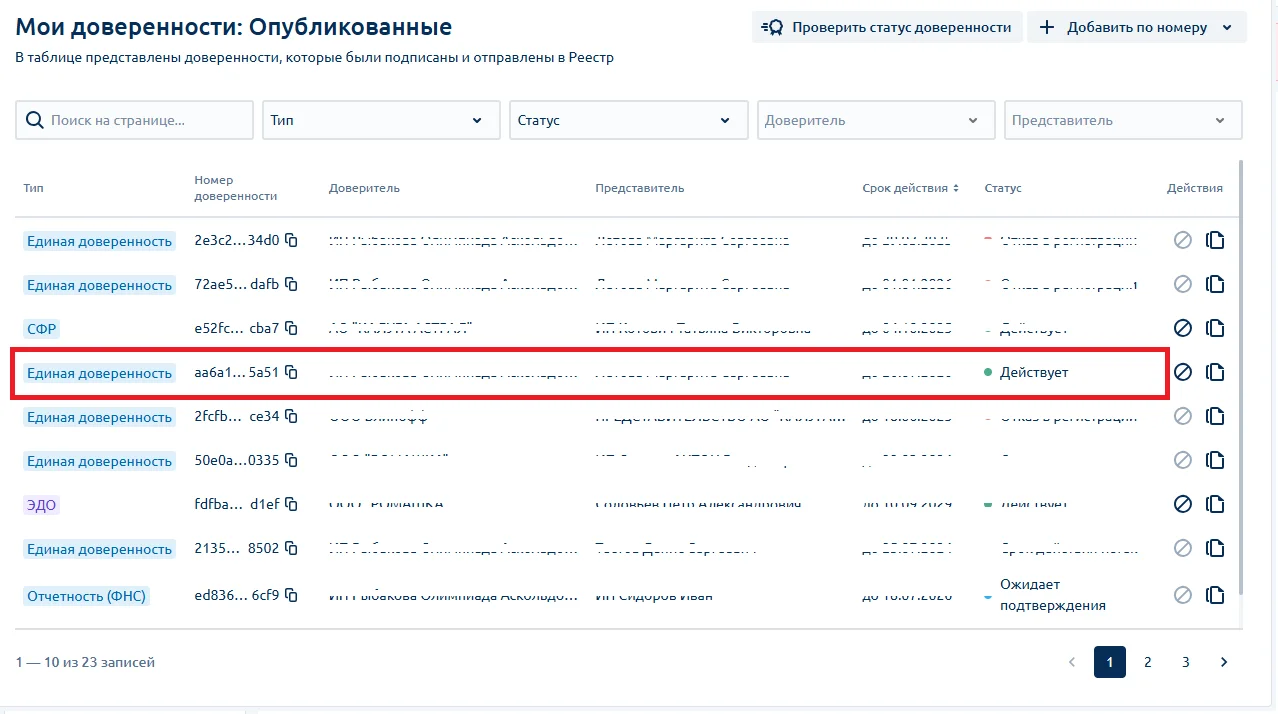The image size is (1278, 714).
Task: Click the magnifier icon in the search box
Action: (x=34, y=120)
